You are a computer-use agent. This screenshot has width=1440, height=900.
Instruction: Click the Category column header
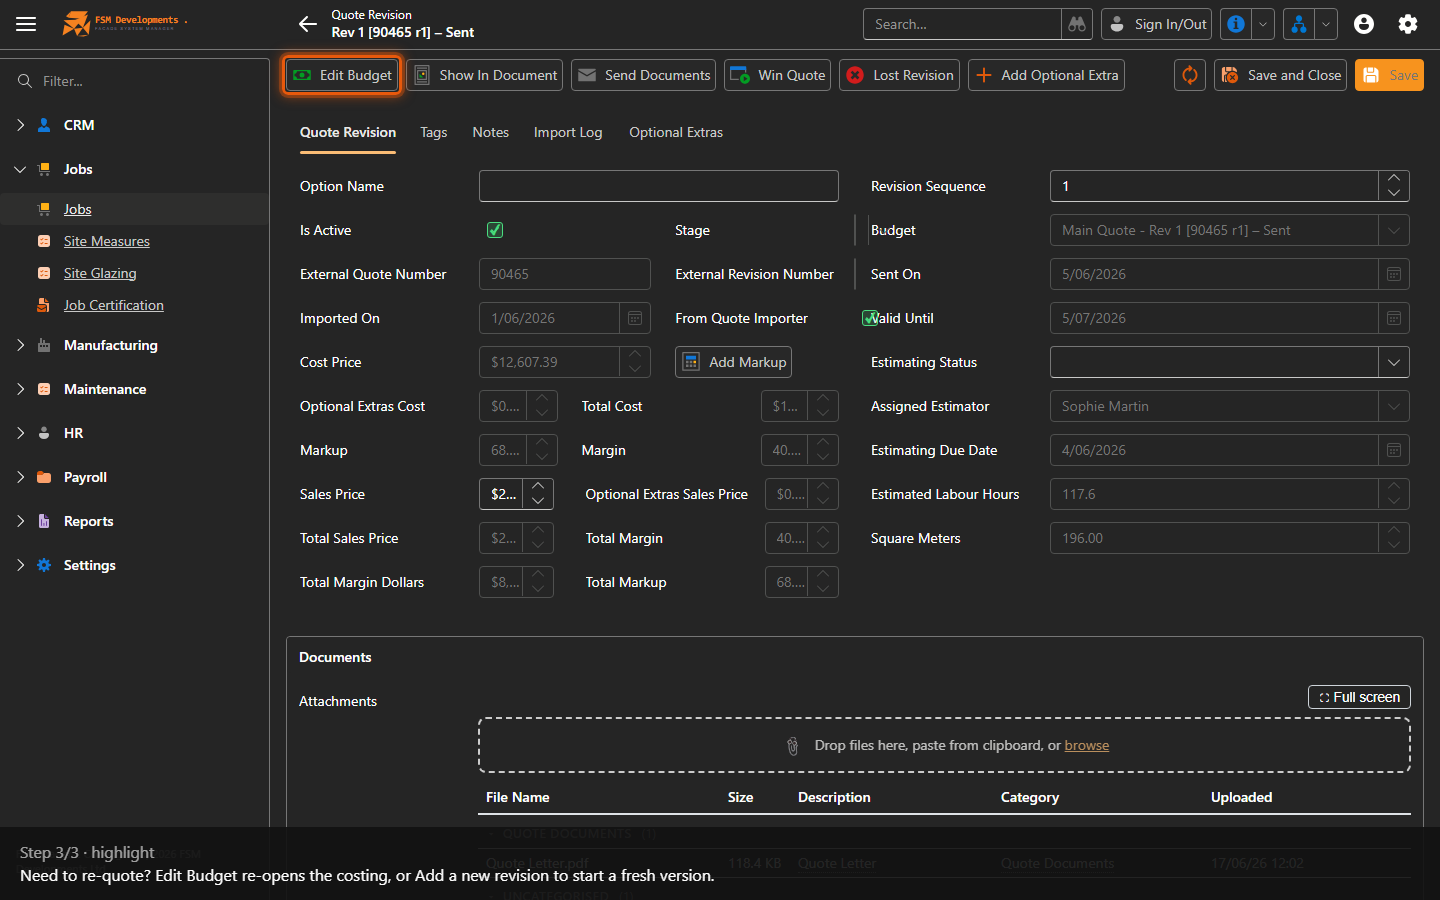[1030, 797]
